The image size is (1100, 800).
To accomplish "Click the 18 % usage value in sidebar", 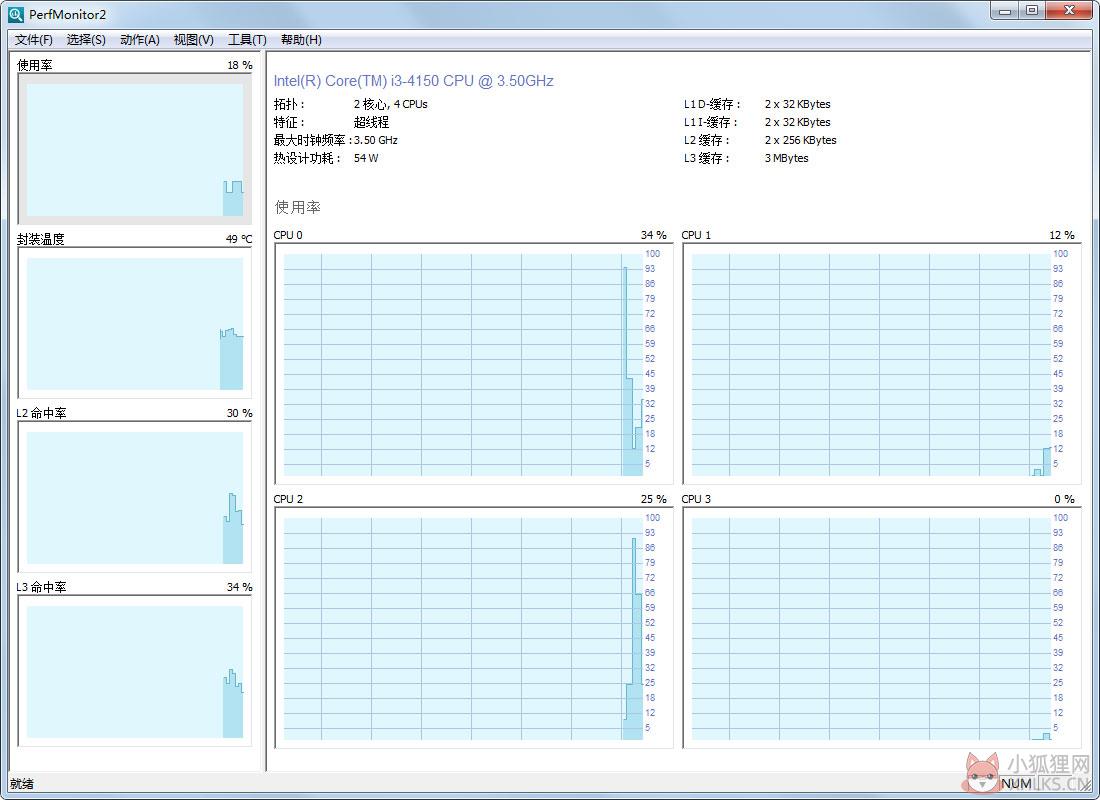I will [240, 65].
